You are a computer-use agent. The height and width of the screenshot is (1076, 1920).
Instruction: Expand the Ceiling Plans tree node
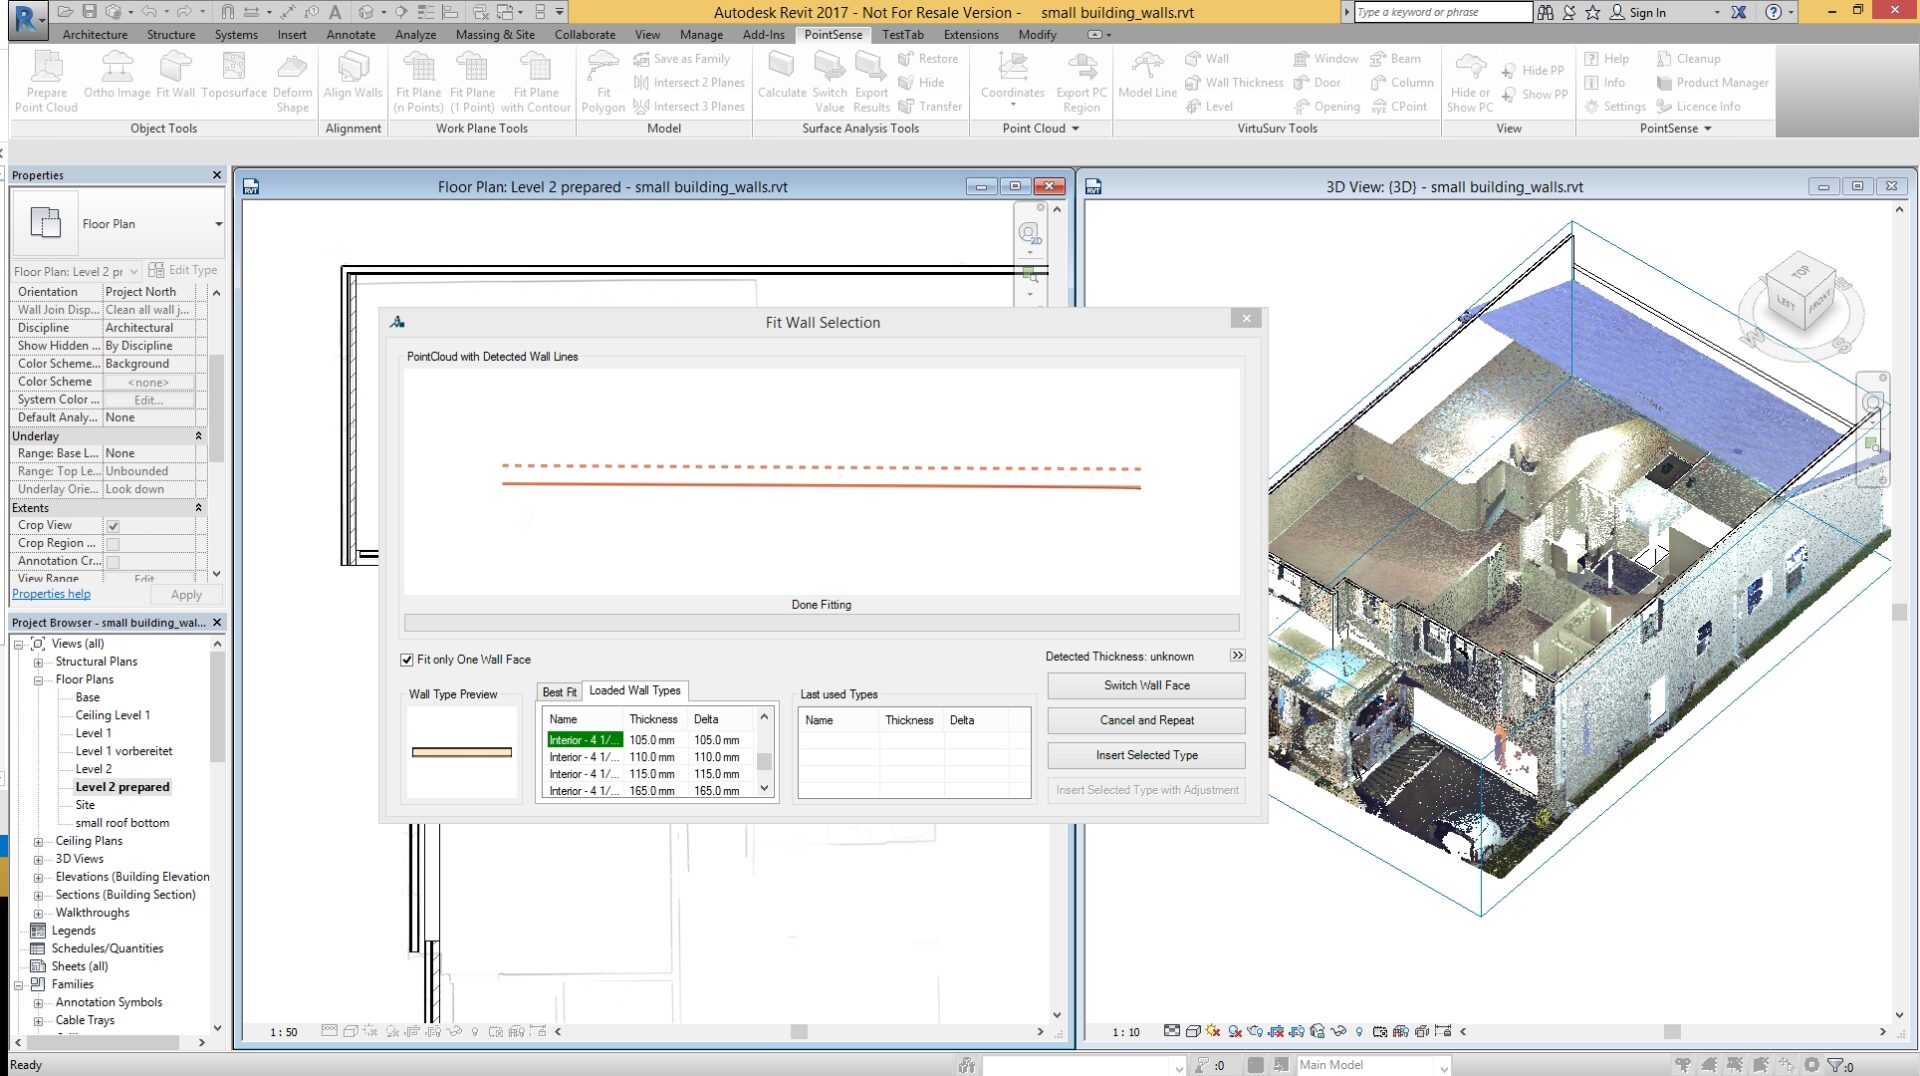[x=38, y=842]
